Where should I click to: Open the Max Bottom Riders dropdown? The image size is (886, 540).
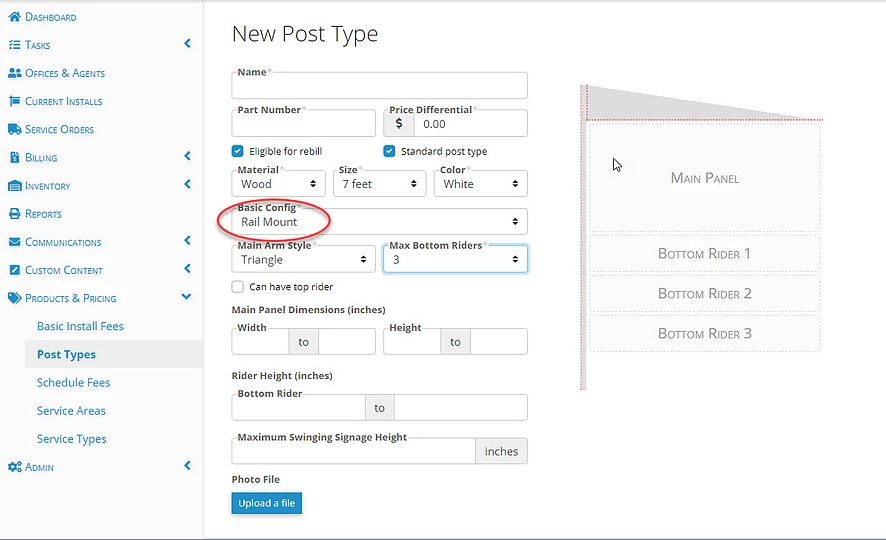click(455, 259)
